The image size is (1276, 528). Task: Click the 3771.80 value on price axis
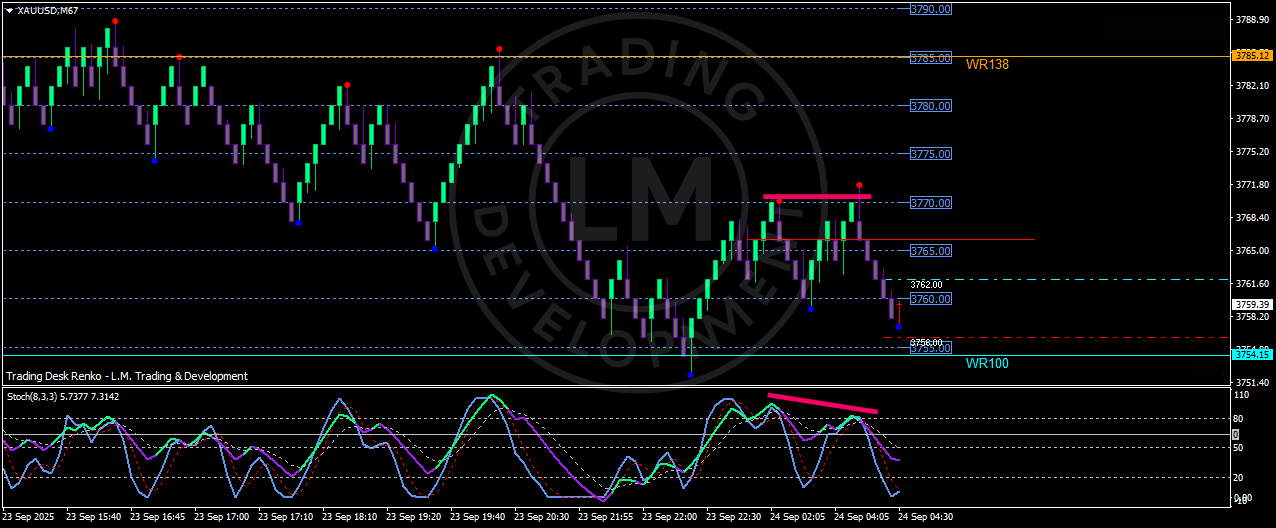1253,184
